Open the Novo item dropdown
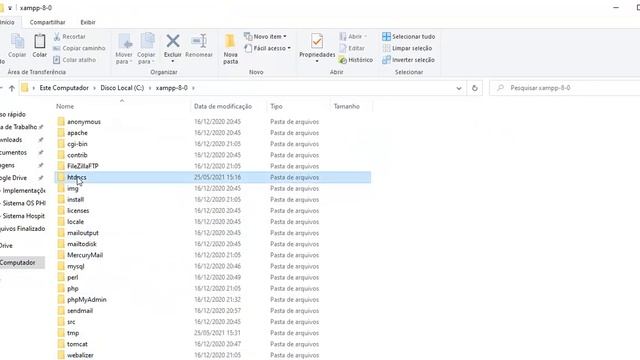Screen dimensions: 640x360 265,37
